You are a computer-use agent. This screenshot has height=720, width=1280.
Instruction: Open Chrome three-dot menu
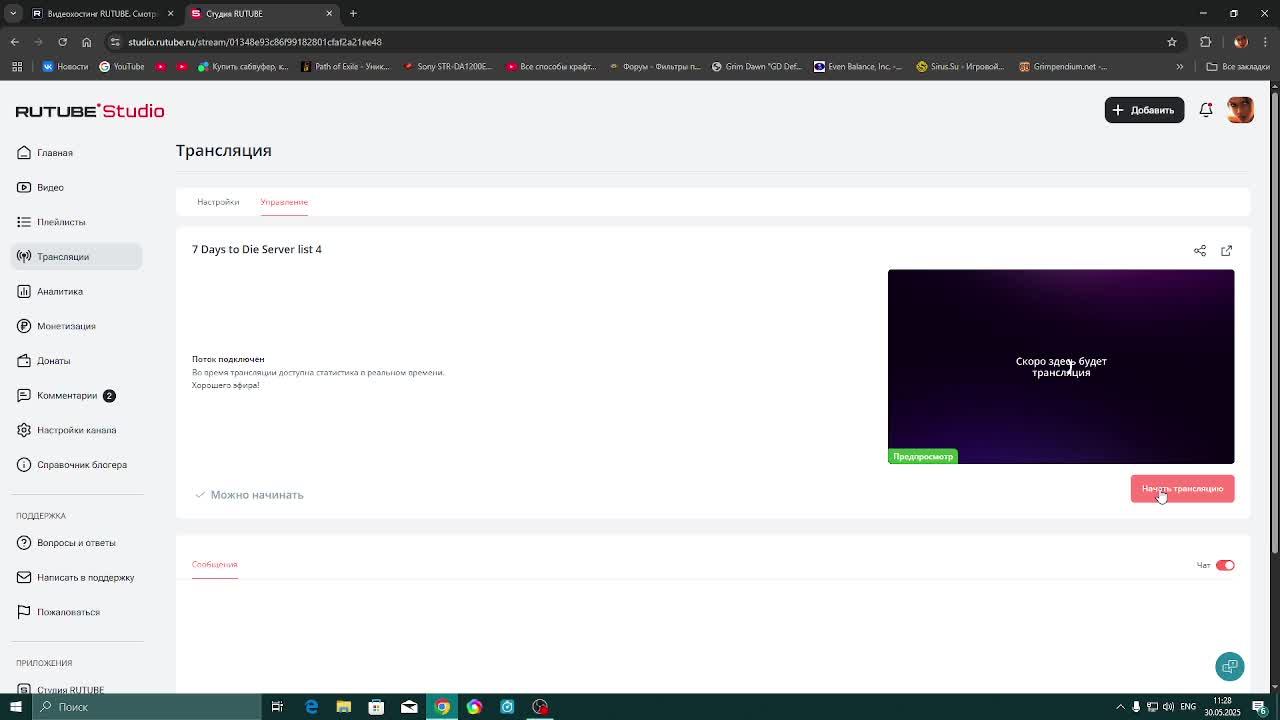1265,42
